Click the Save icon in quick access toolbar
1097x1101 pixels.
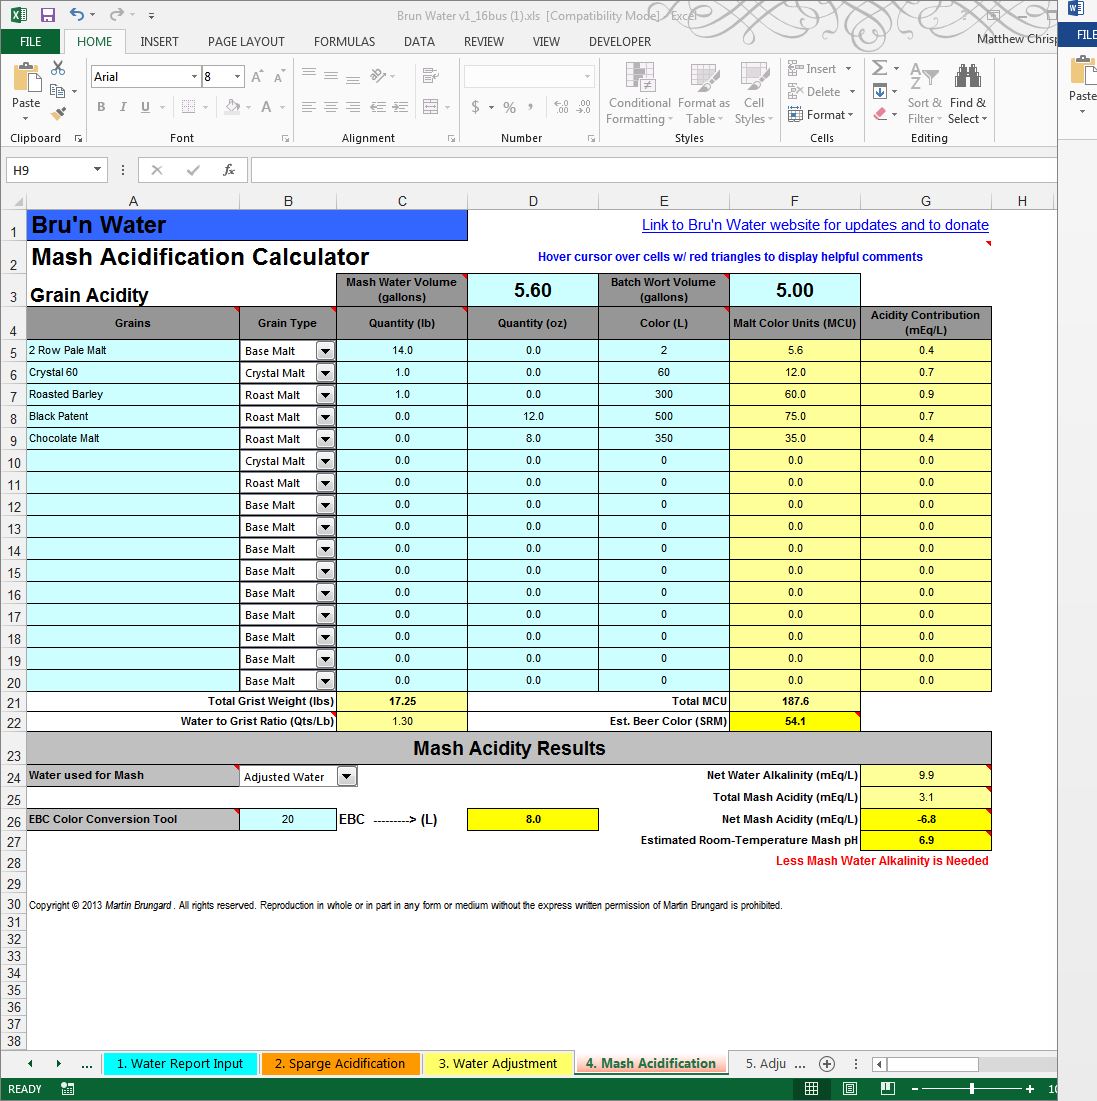[47, 15]
